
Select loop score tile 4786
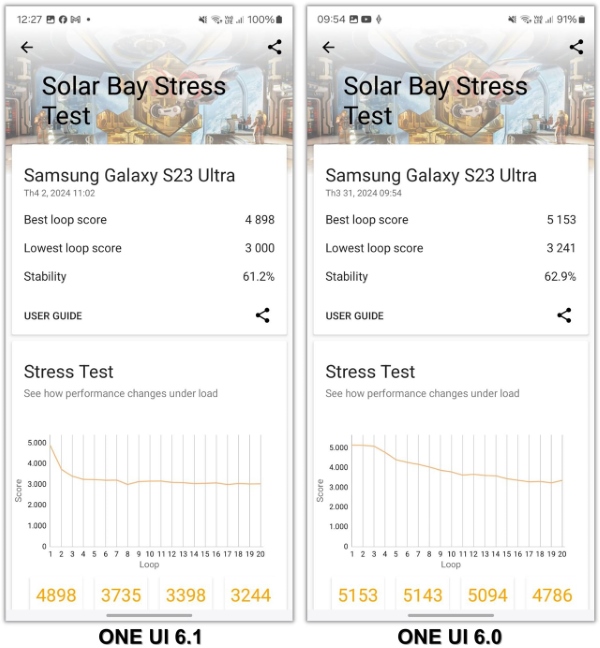coord(551,595)
